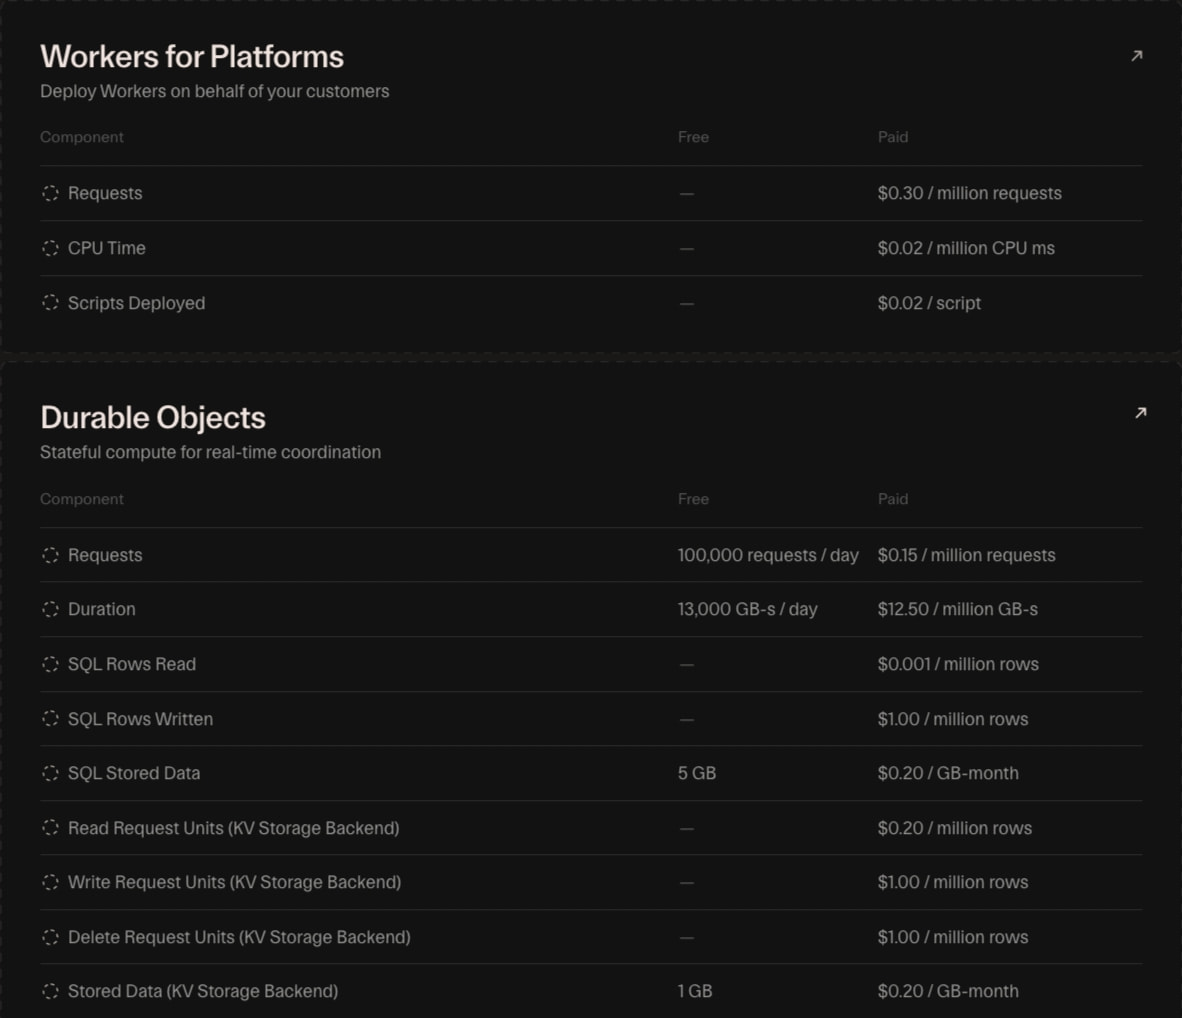1182x1018 pixels.
Task: Click the dashed circle icon beside Write Request Units
Action: tap(51, 882)
